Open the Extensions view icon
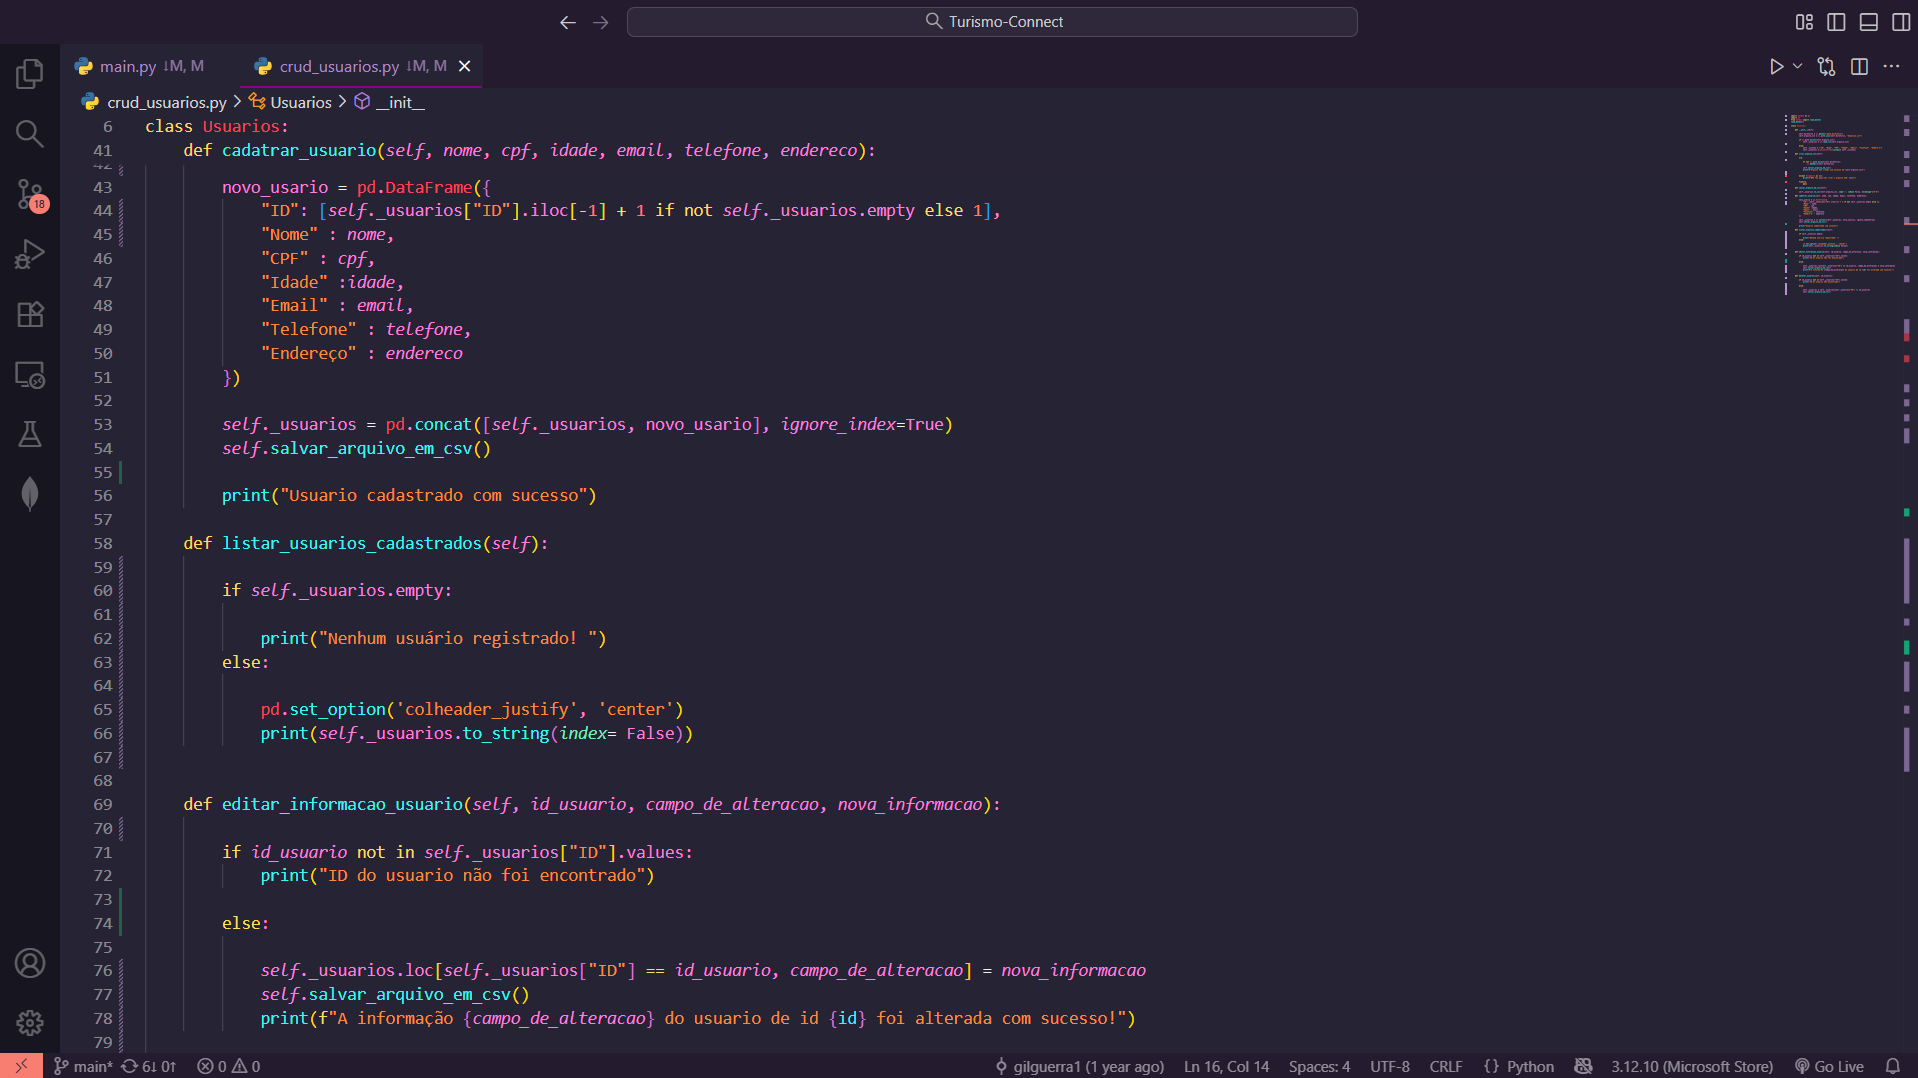This screenshot has width=1918, height=1078. tap(30, 315)
